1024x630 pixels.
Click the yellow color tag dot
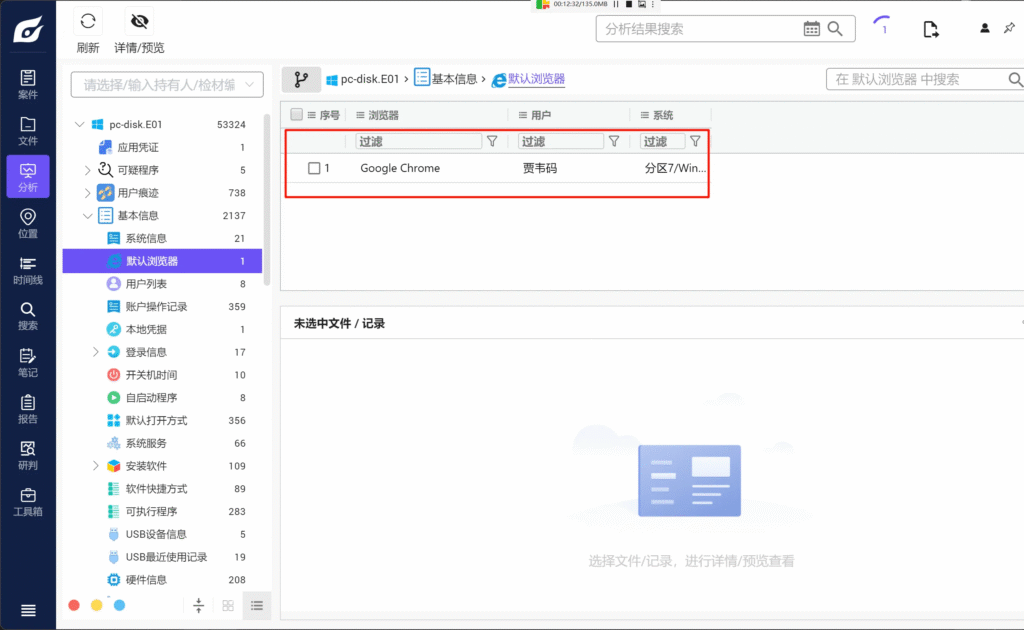pos(97,605)
